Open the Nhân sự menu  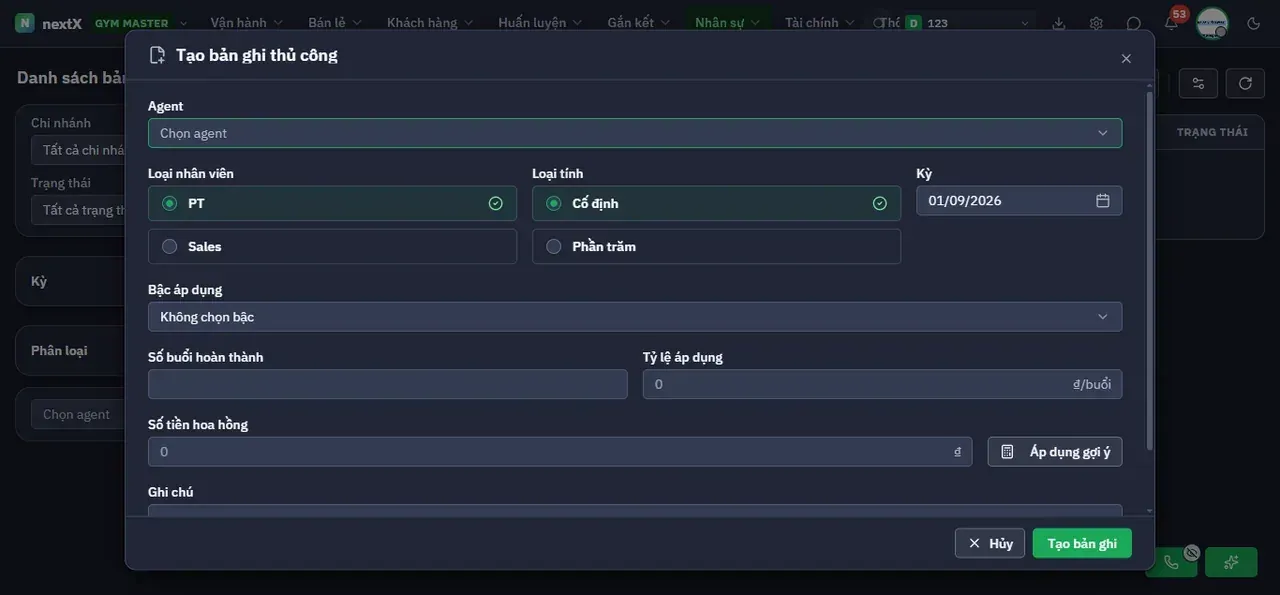727,23
